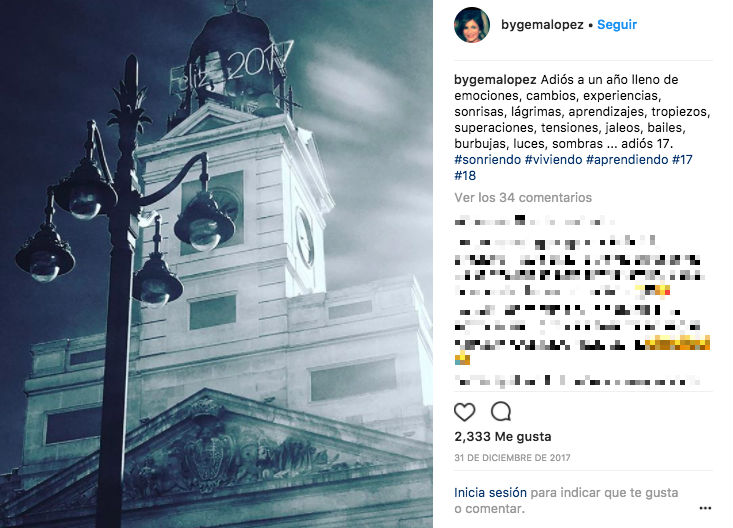The height and width of the screenshot is (528, 733).
Task: Open the #18 hashtag
Action: [465, 175]
